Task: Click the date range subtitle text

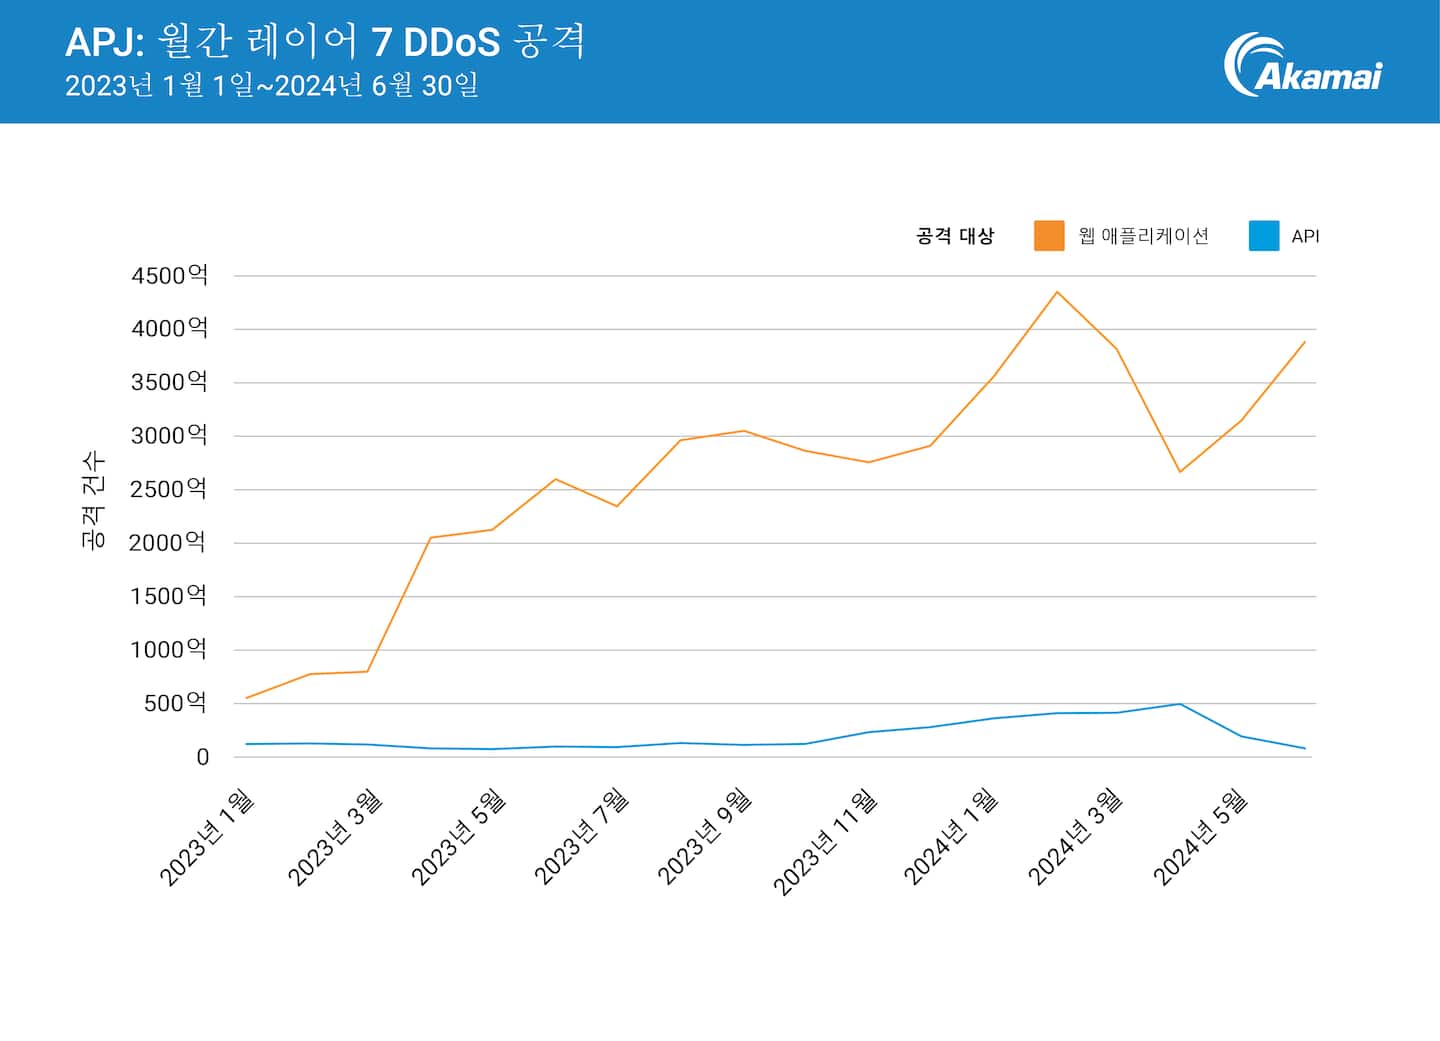Action: (x=272, y=86)
